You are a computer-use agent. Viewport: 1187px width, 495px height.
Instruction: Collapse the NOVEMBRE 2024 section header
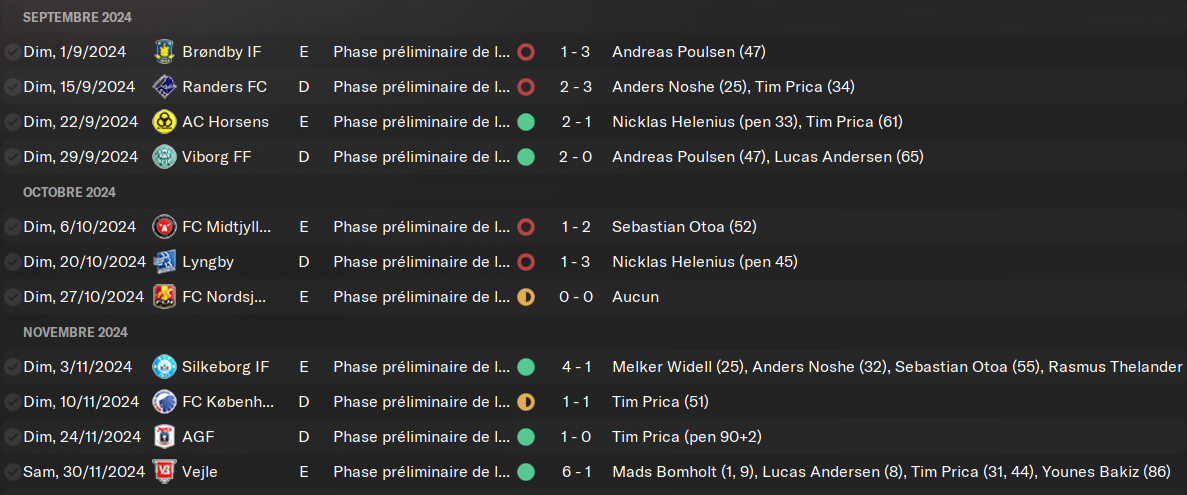click(x=76, y=332)
